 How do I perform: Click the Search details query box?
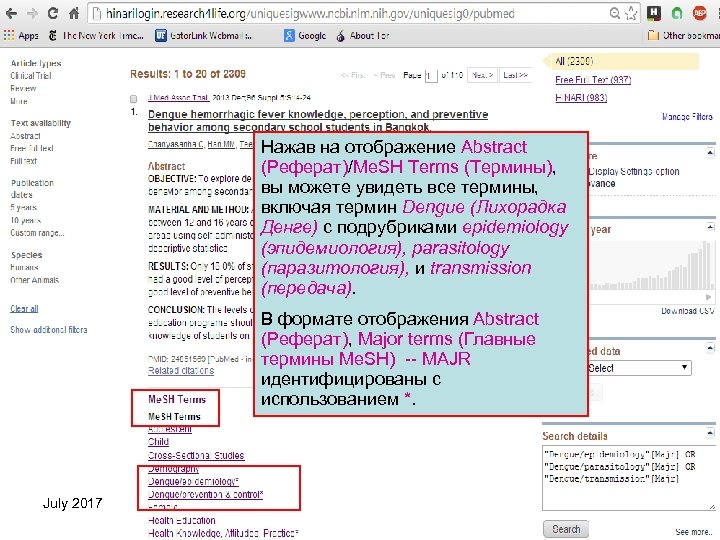[629, 478]
